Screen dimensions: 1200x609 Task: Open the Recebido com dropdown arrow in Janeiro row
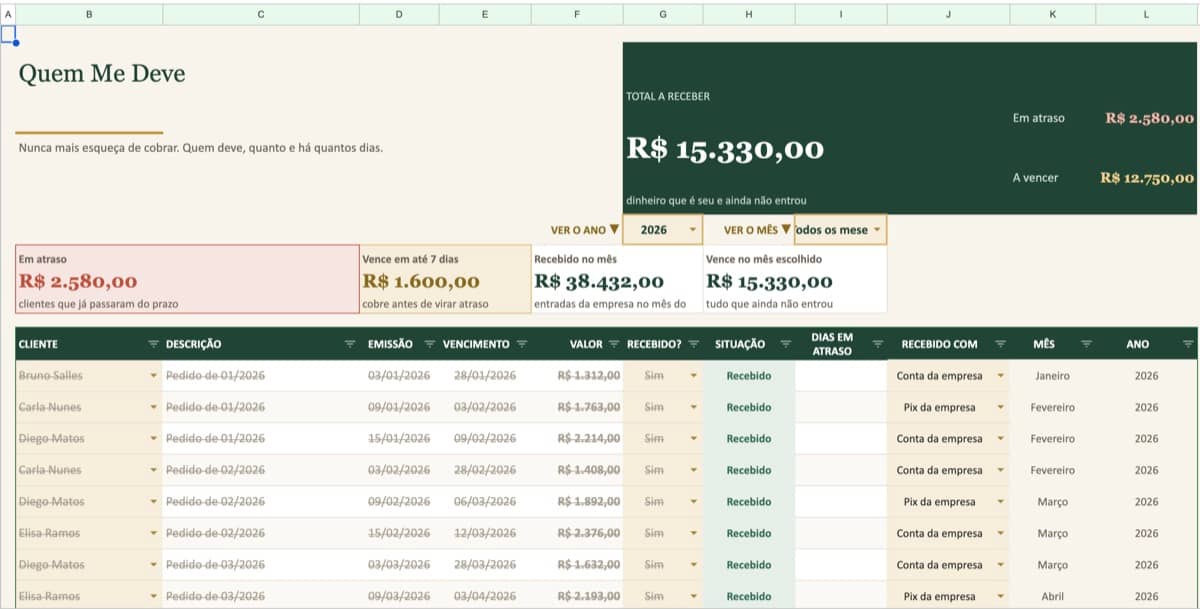point(1000,376)
